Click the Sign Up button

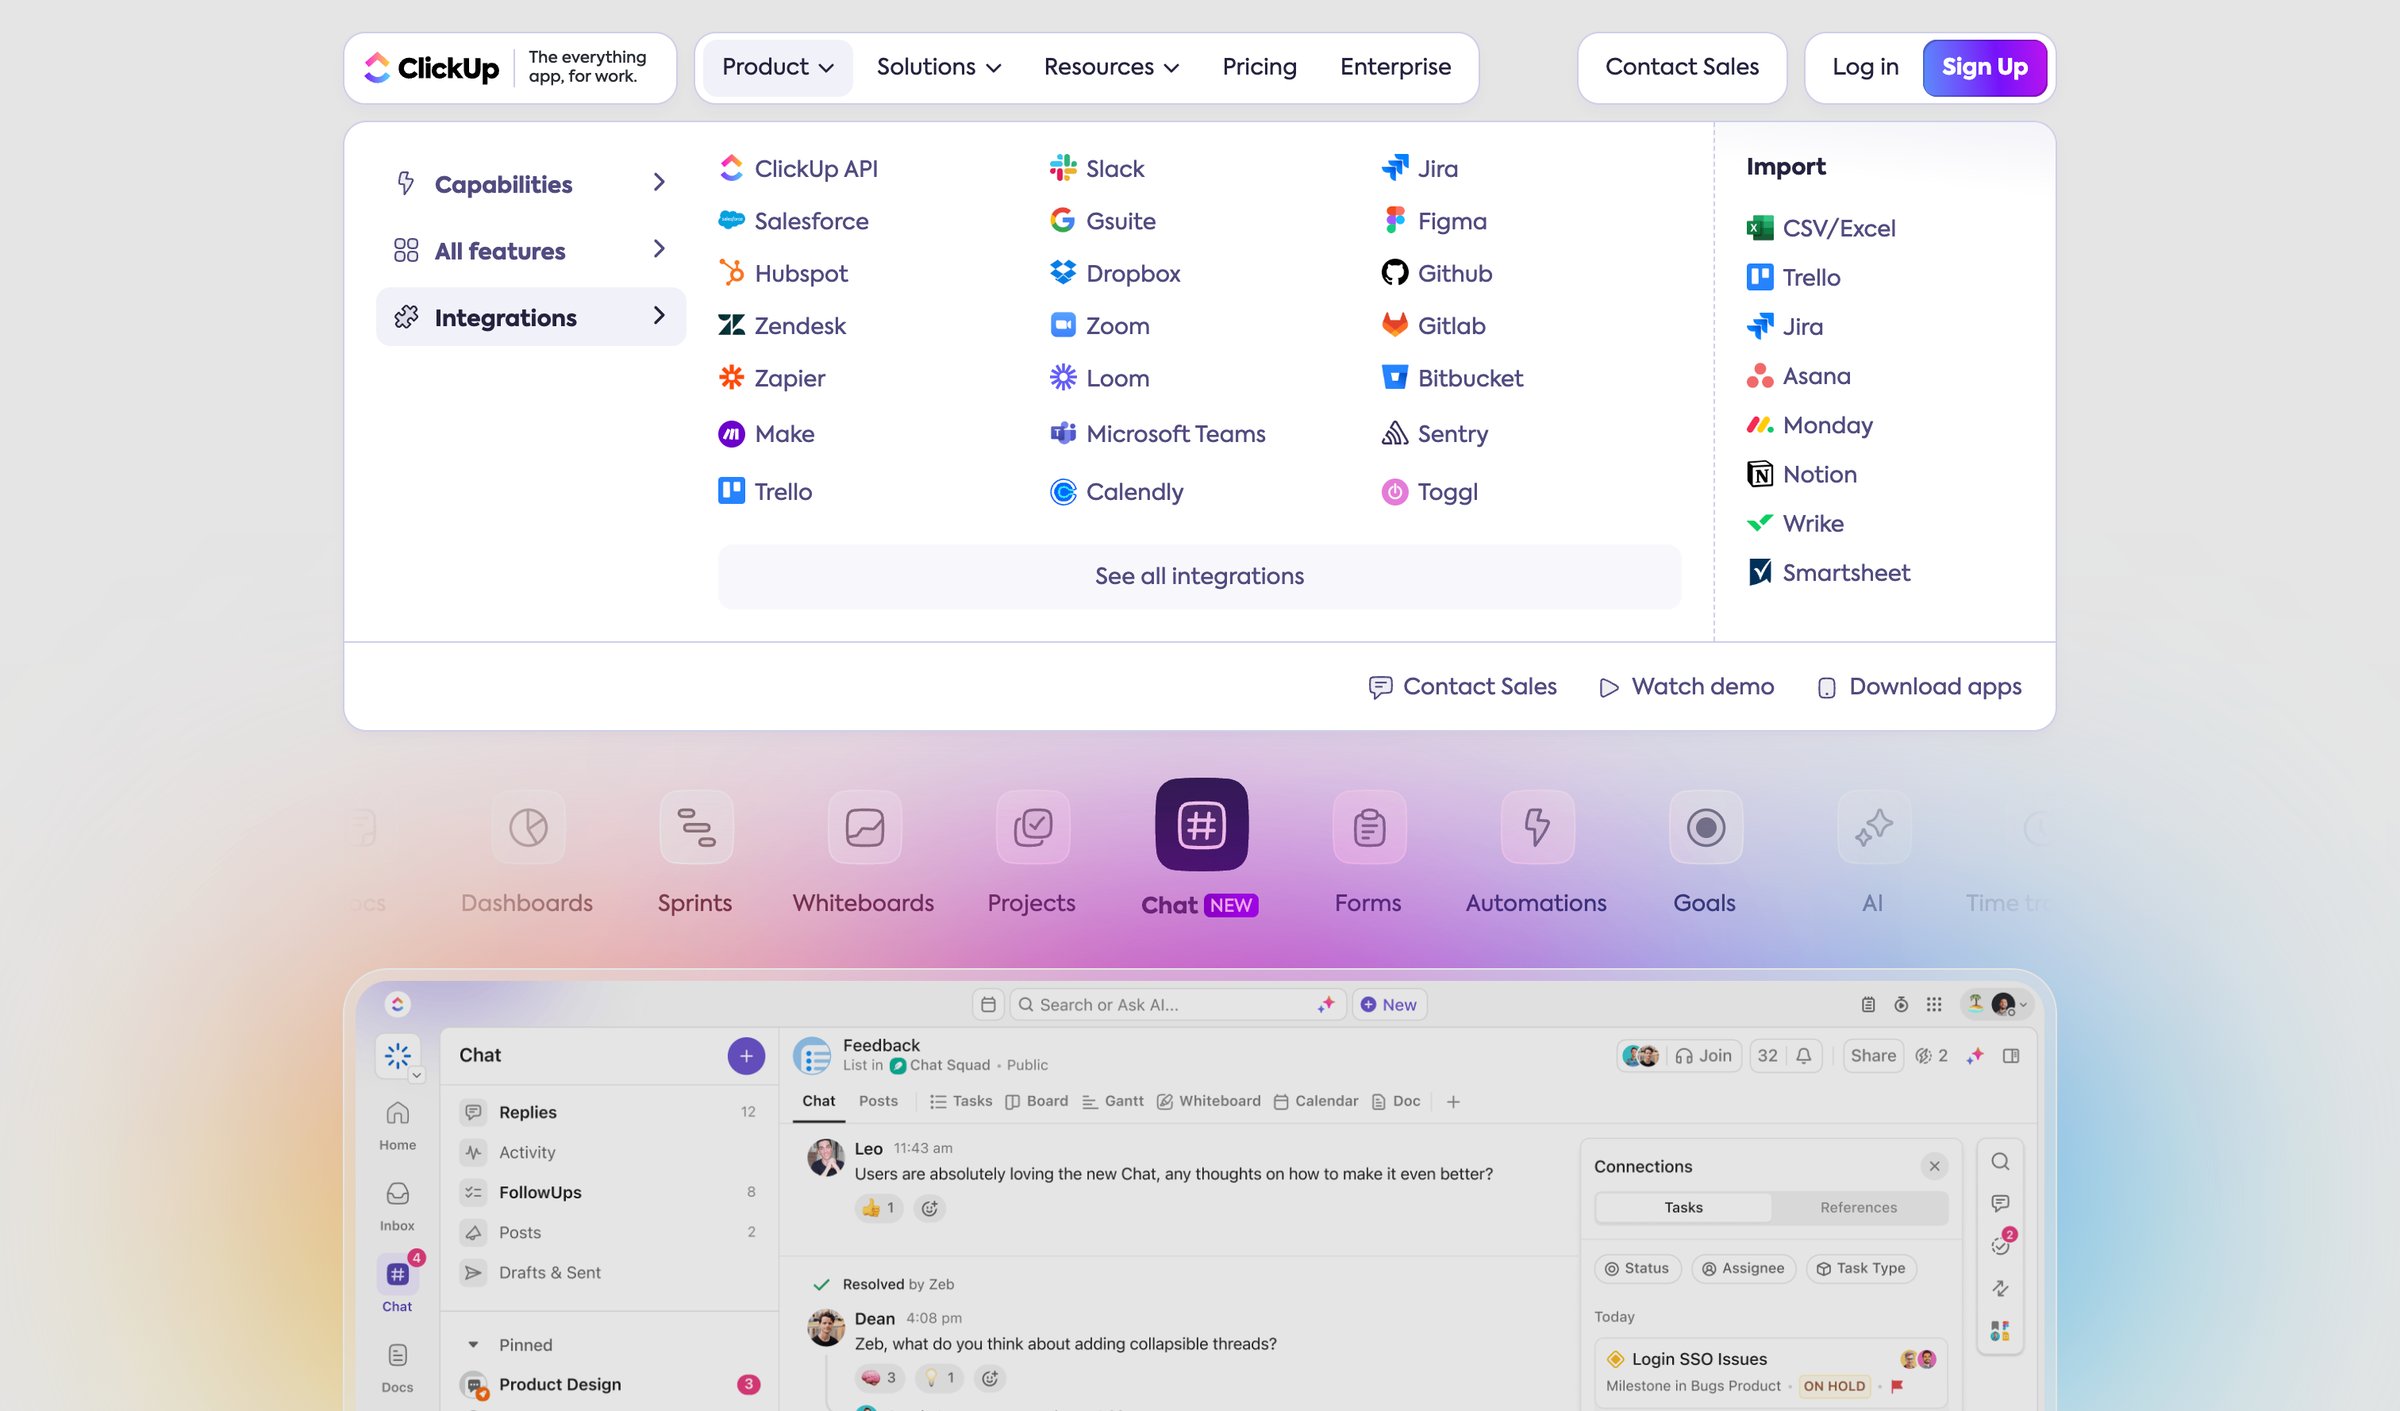pyautogui.click(x=1984, y=67)
